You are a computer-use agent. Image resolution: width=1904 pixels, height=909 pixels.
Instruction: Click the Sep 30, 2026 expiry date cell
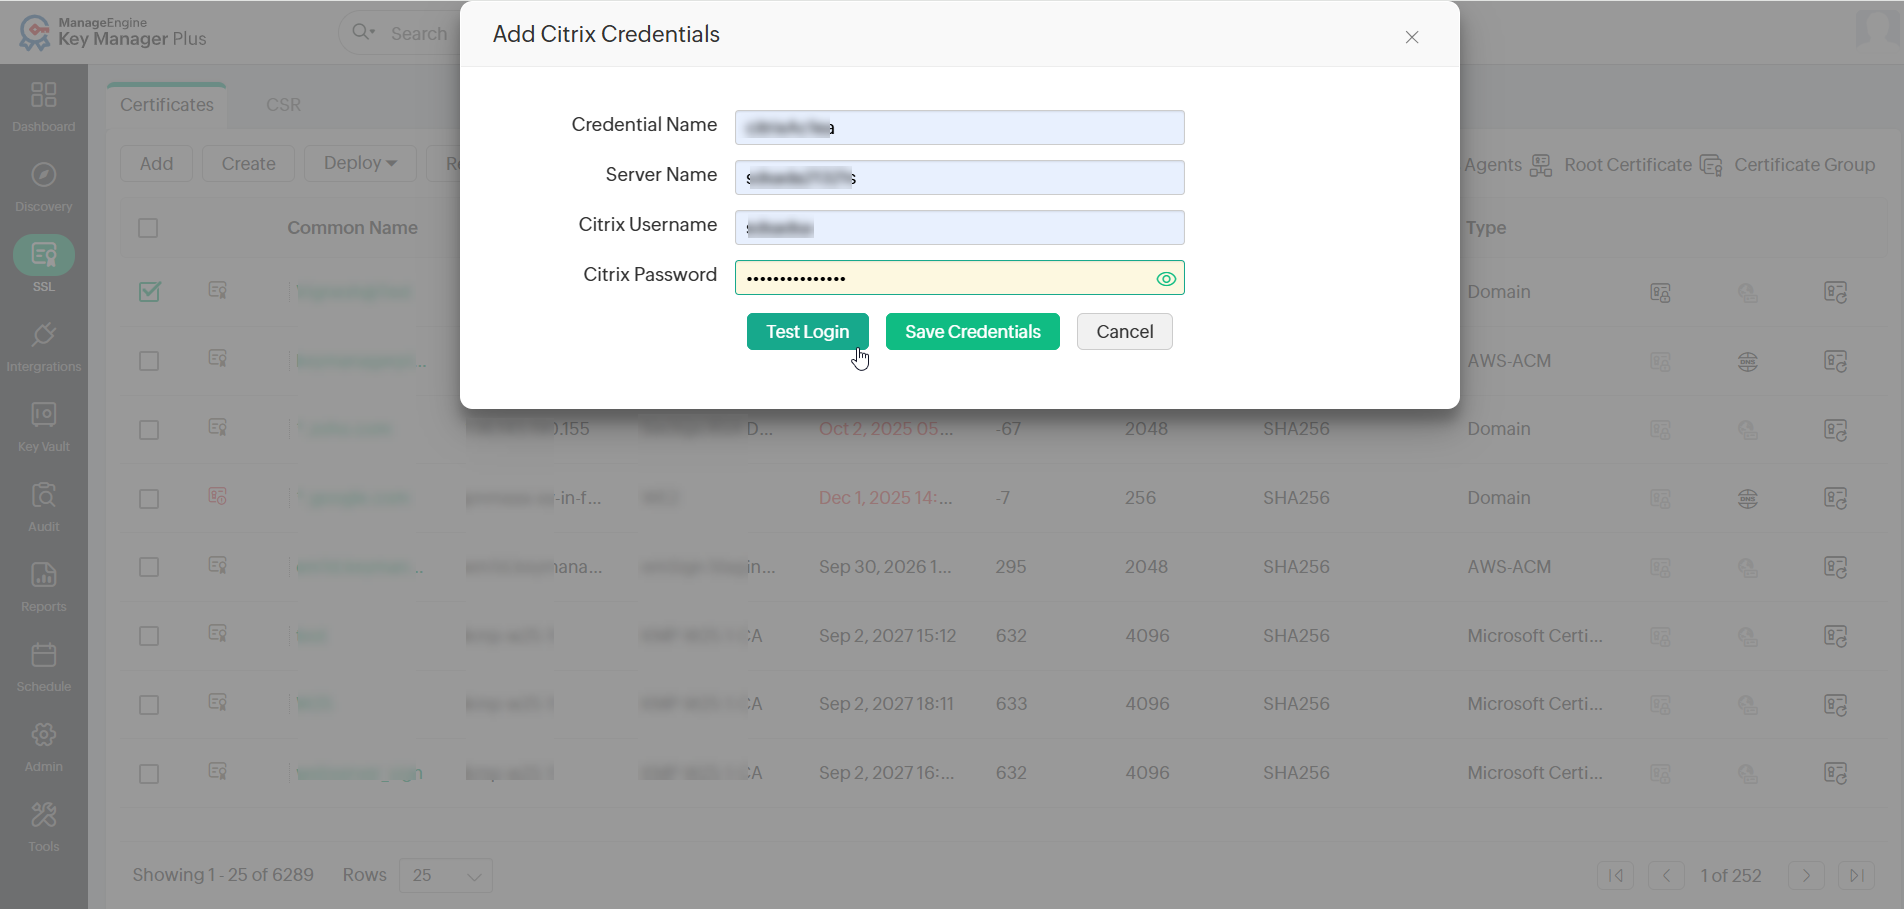click(x=885, y=567)
